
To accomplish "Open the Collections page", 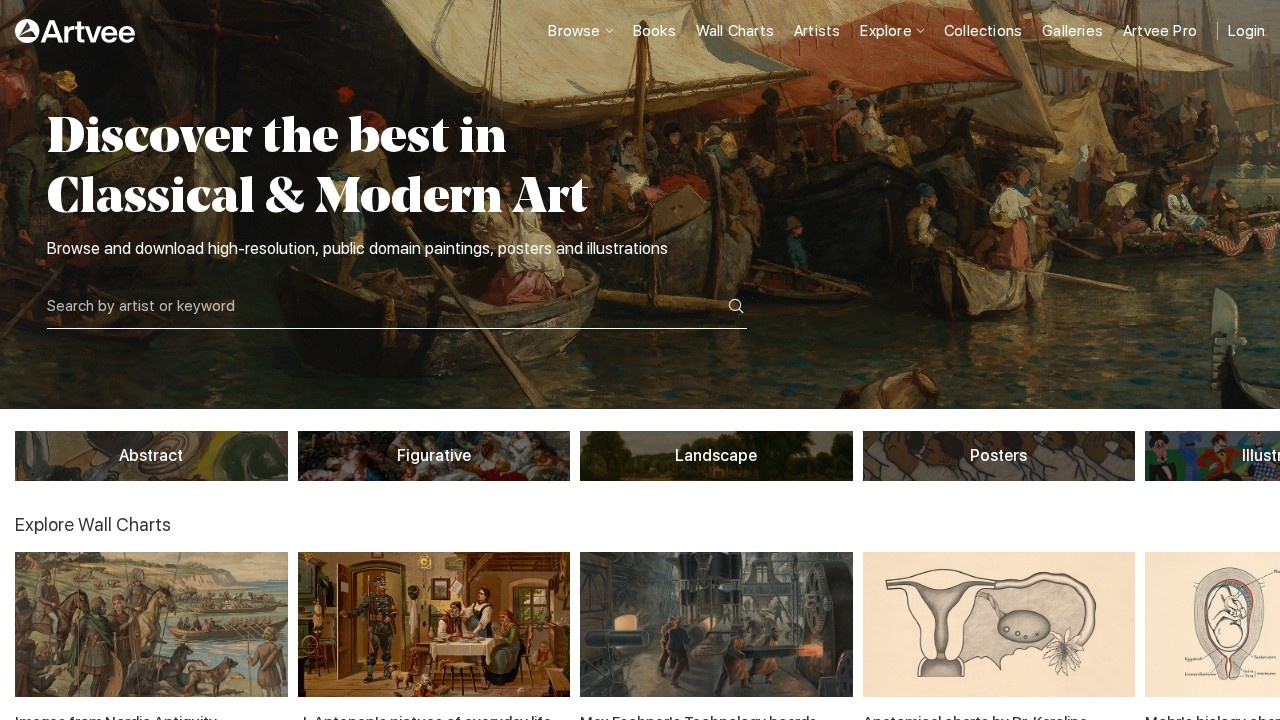I will click(x=983, y=31).
